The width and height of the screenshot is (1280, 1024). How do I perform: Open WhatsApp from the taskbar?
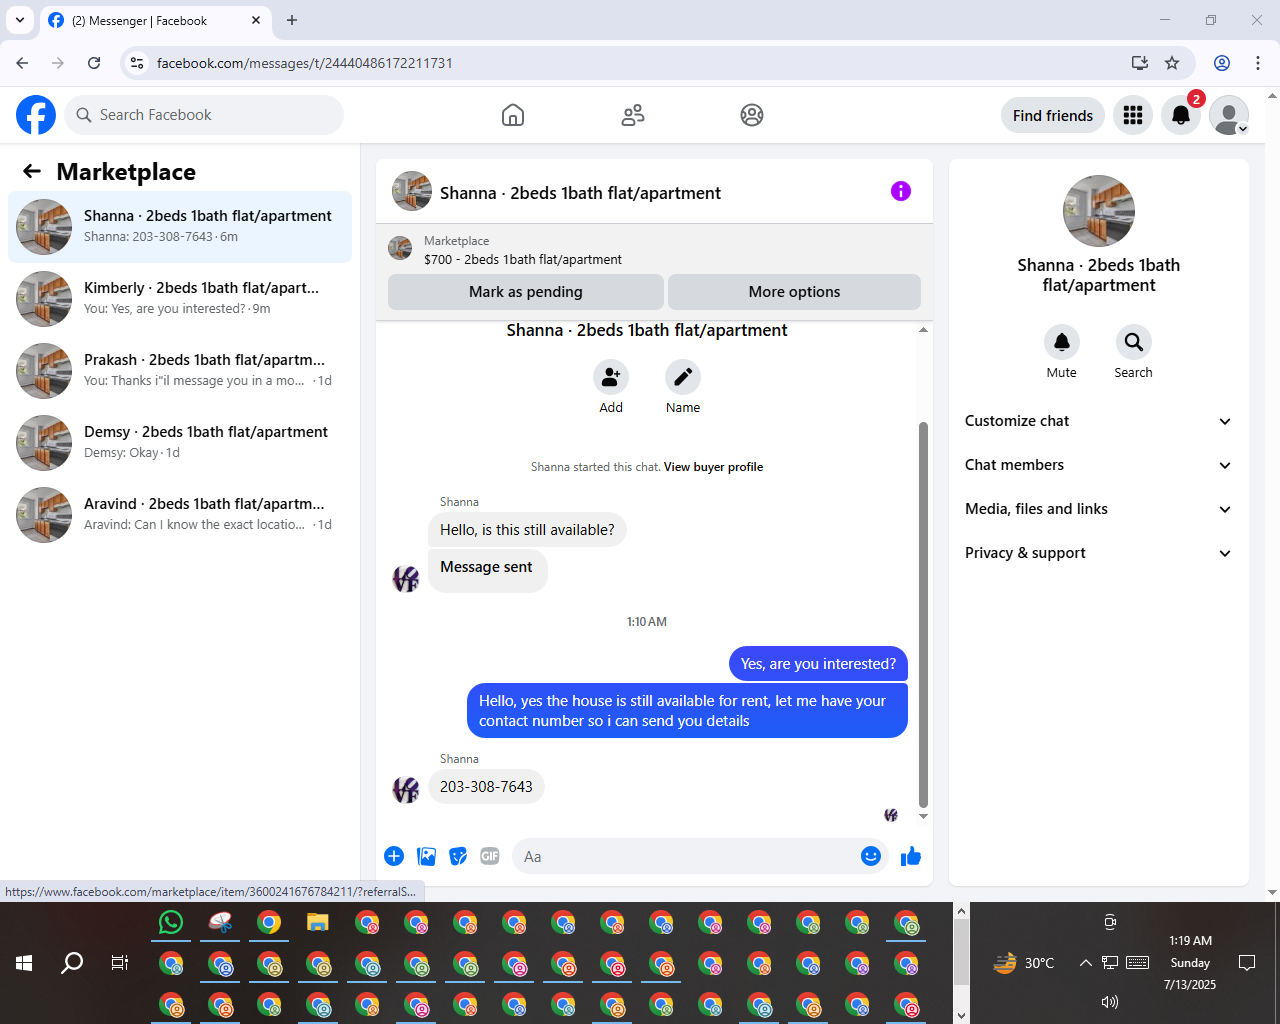(171, 922)
